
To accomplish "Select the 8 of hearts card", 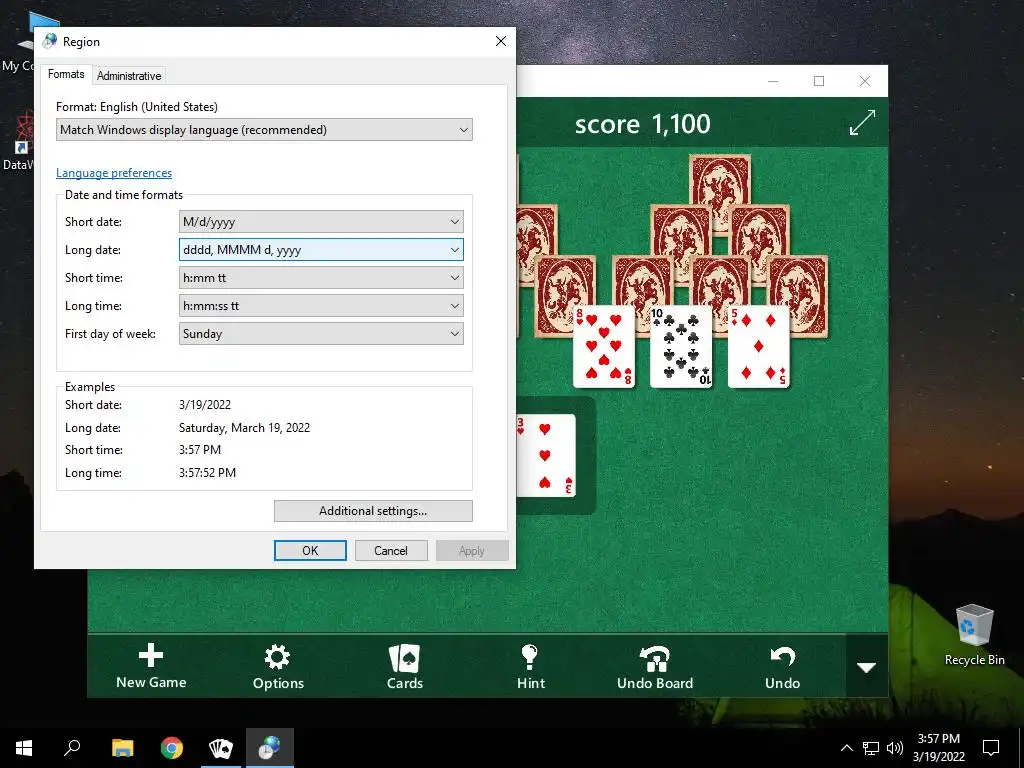I will coord(603,347).
